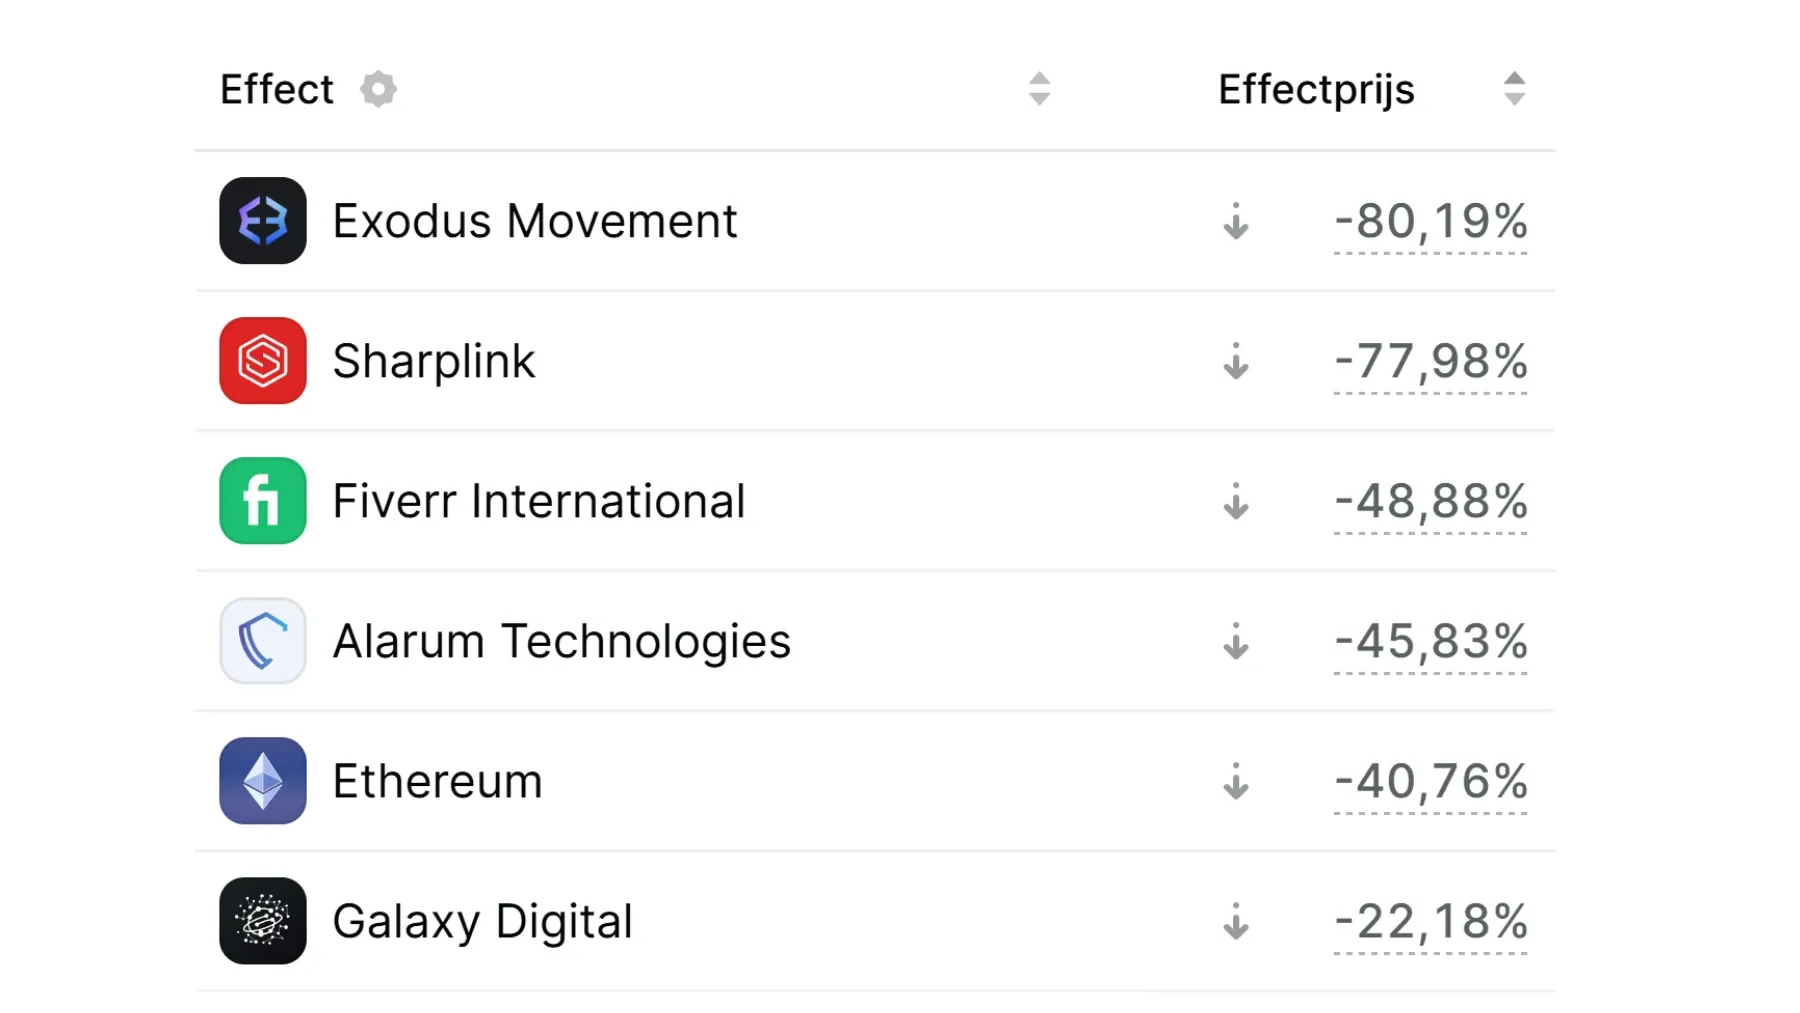1800x1013 pixels.
Task: Click the Galaxy Digital logo icon
Action: [x=263, y=921]
